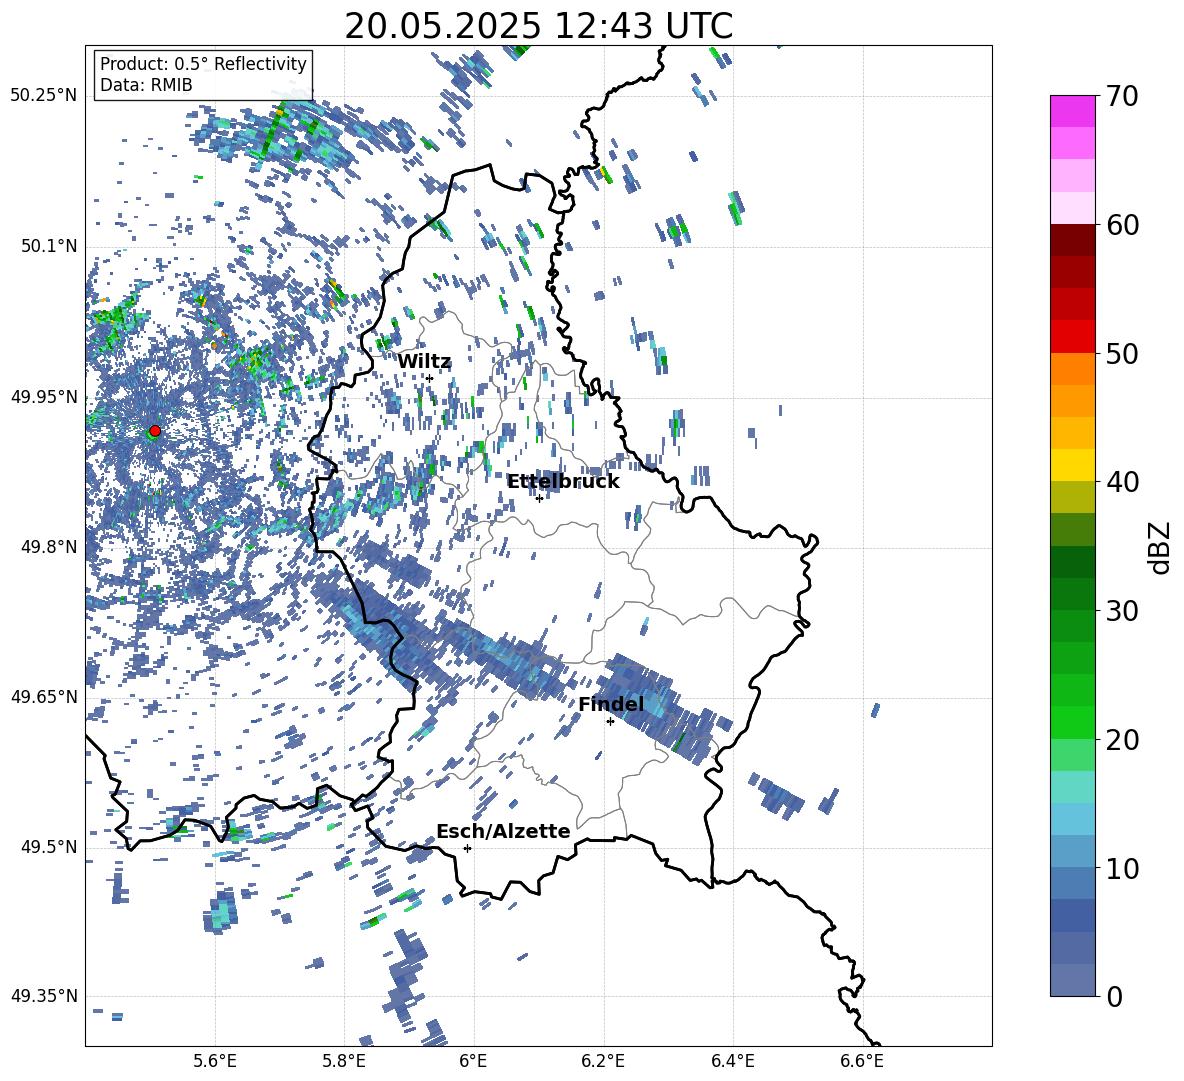Click the bright red colorbar swatch above 50
1184x1081 pixels.
click(1073, 337)
